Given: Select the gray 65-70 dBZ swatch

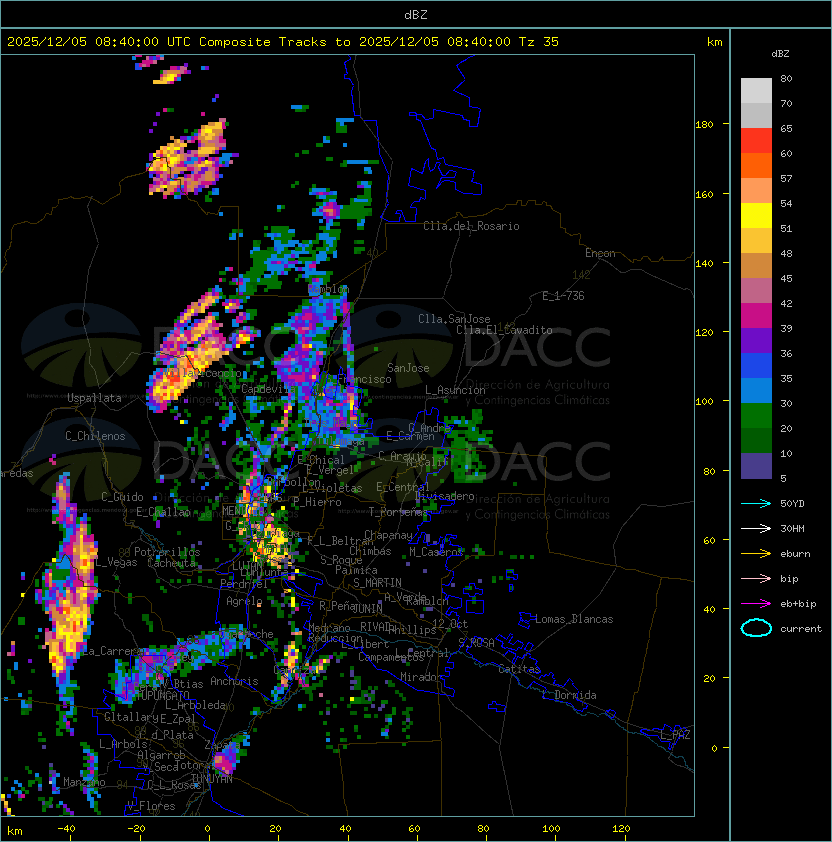Looking at the screenshot, I should pos(756,115).
